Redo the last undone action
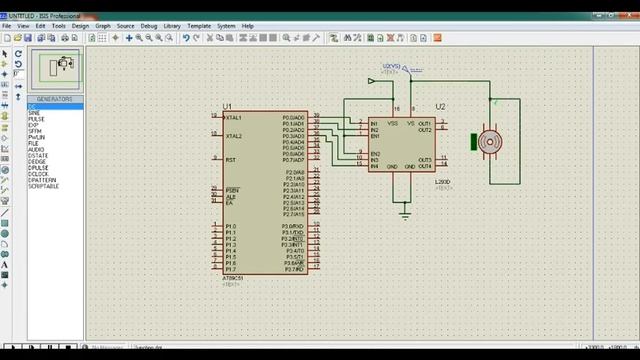The width and height of the screenshot is (640, 360). 196,38
